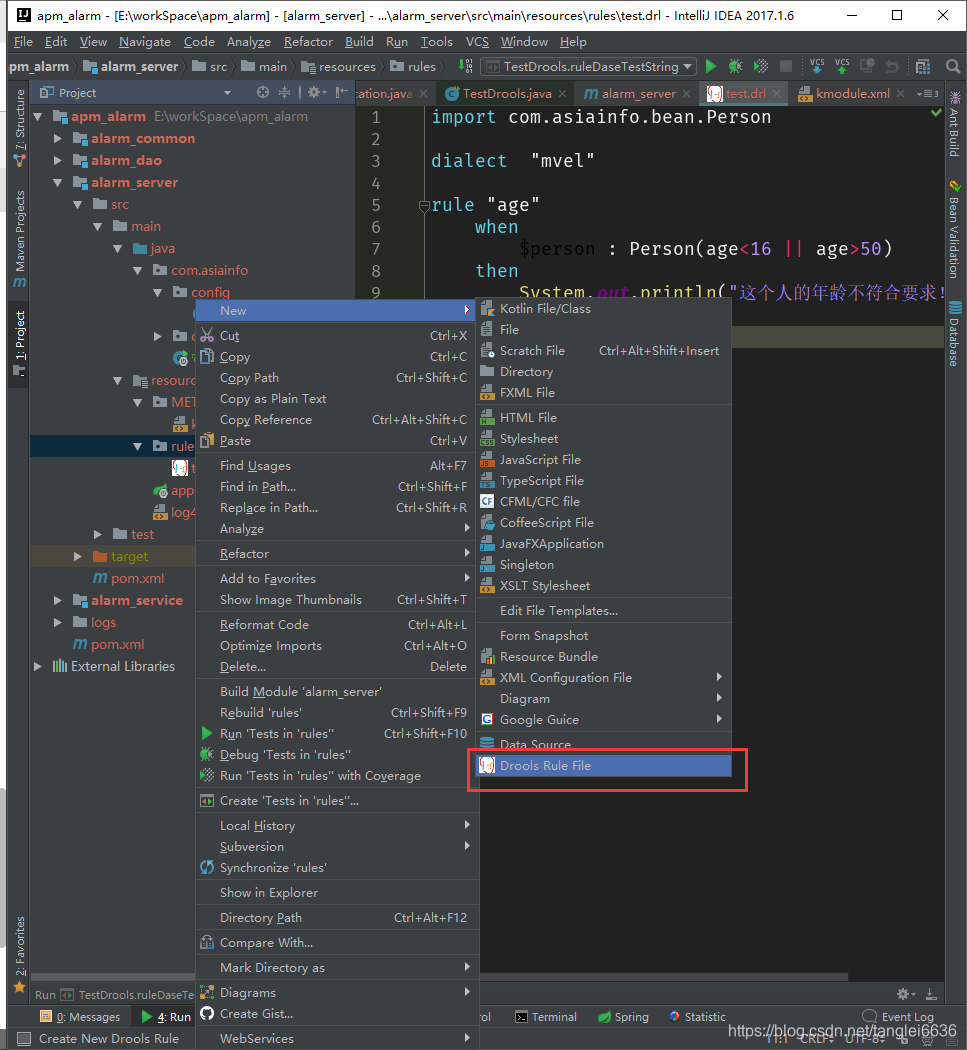Expand the alarm_dao module
967x1050 pixels.
click(58, 161)
